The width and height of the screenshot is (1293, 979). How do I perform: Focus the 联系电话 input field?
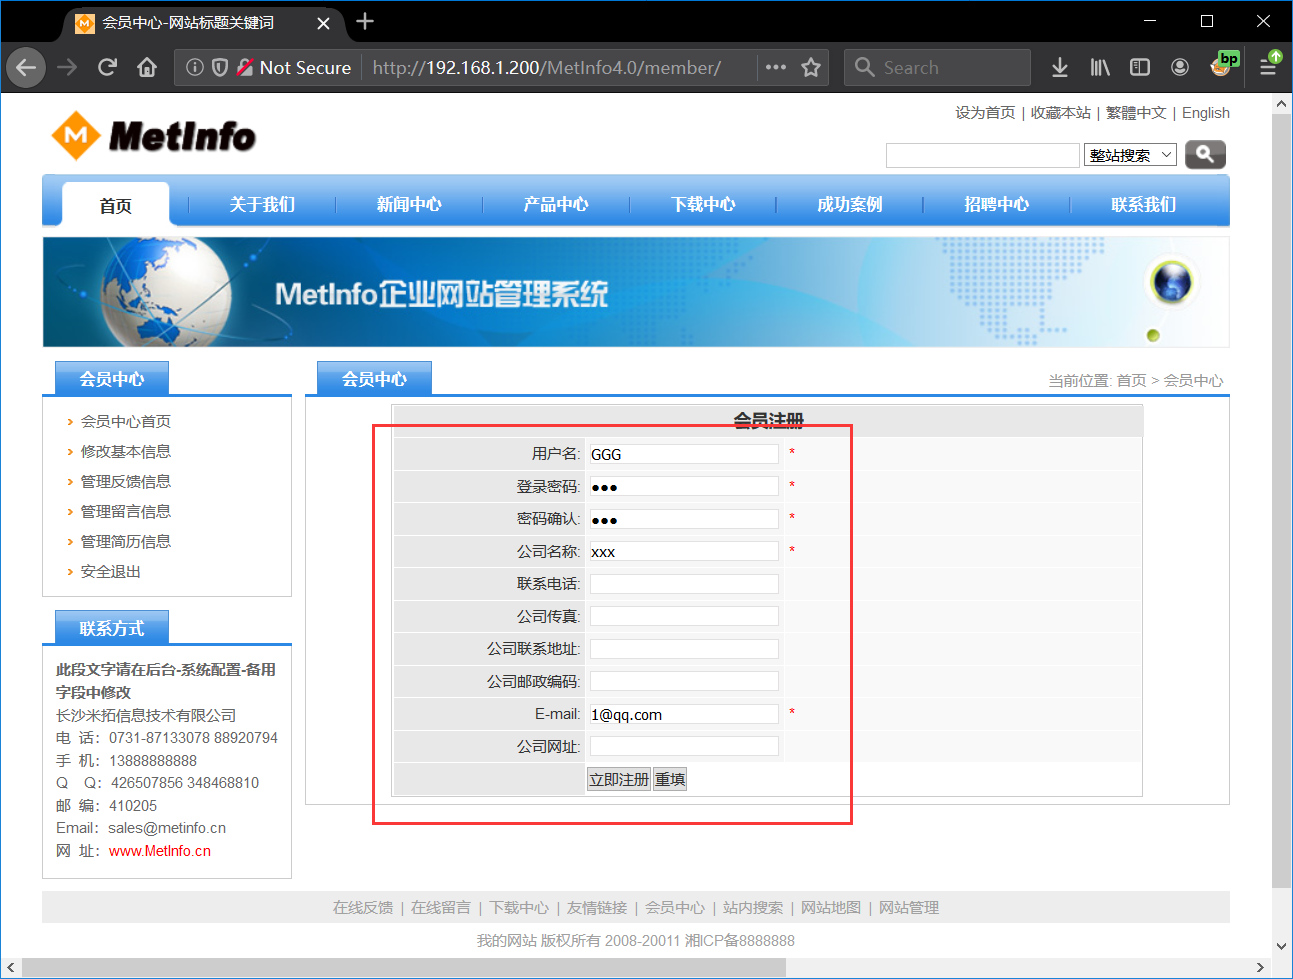pyautogui.click(x=684, y=584)
